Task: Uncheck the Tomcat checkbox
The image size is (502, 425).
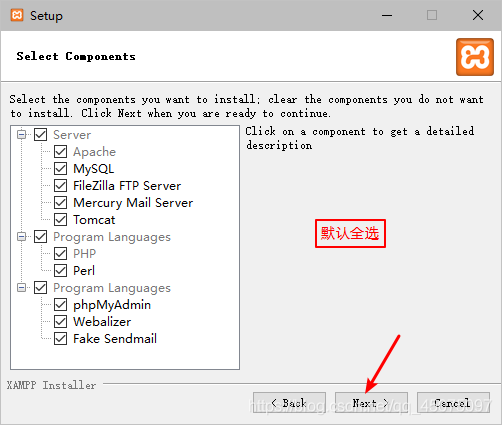Action: pos(60,220)
